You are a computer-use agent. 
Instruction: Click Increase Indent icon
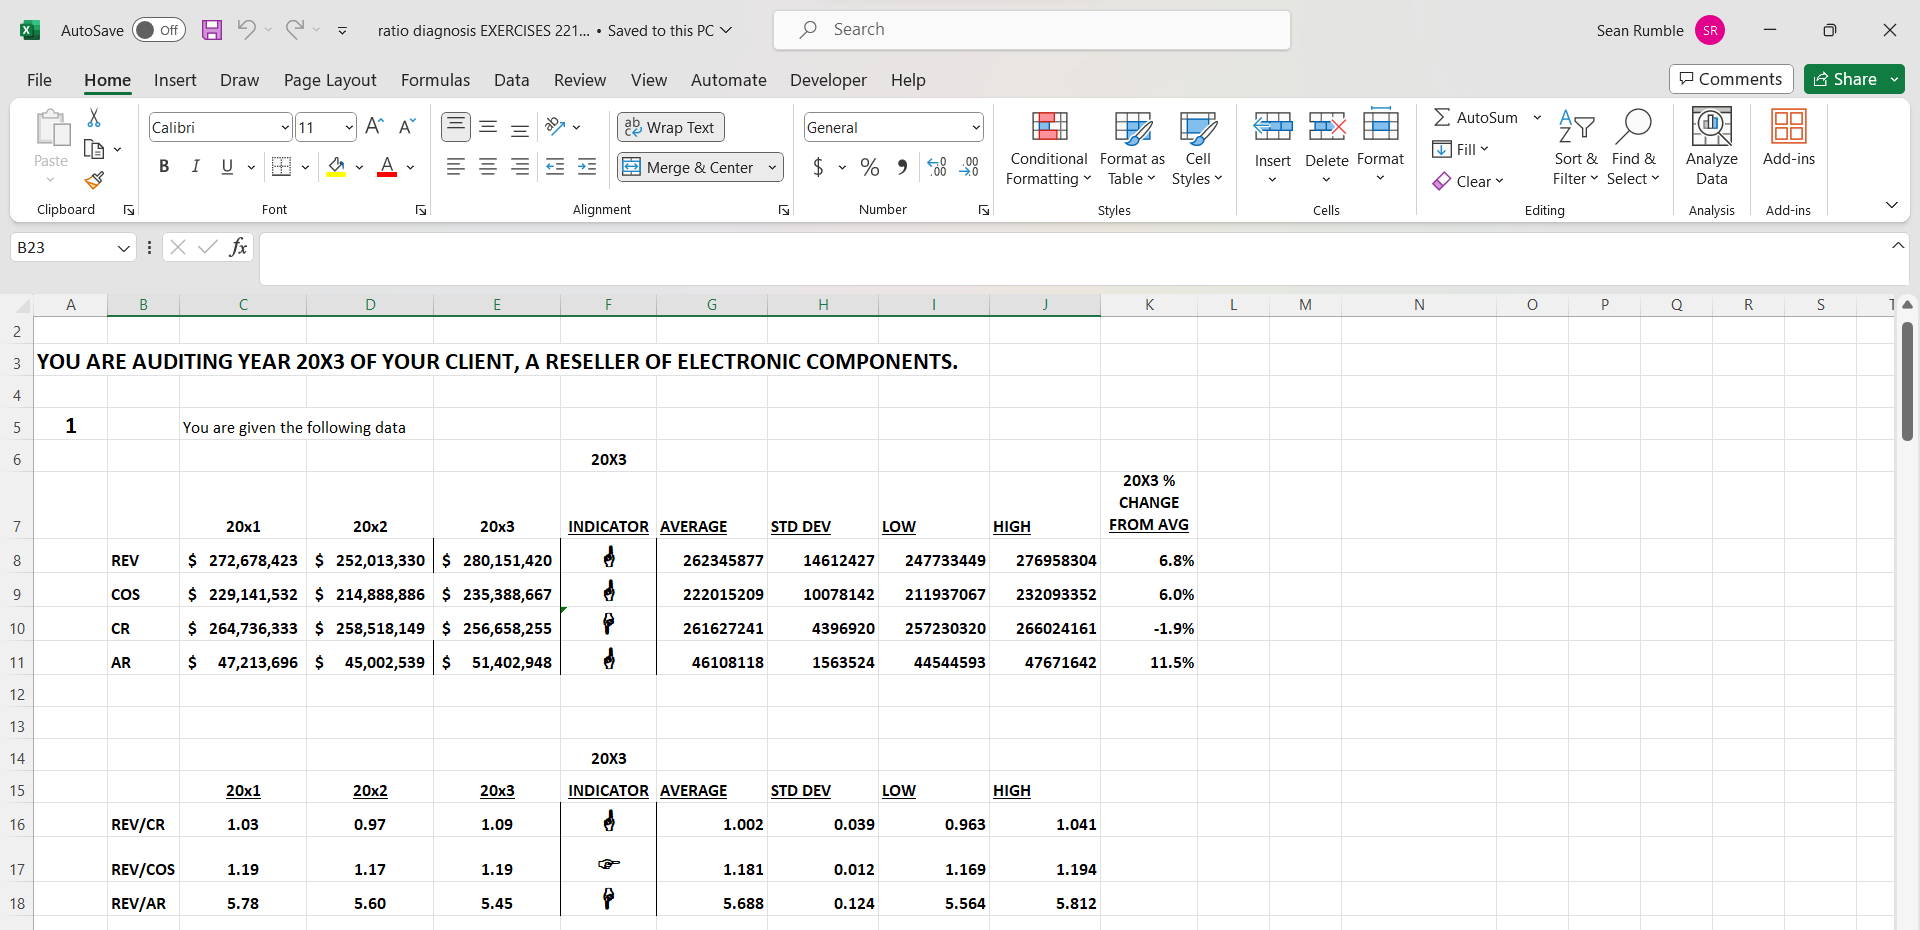(x=588, y=167)
